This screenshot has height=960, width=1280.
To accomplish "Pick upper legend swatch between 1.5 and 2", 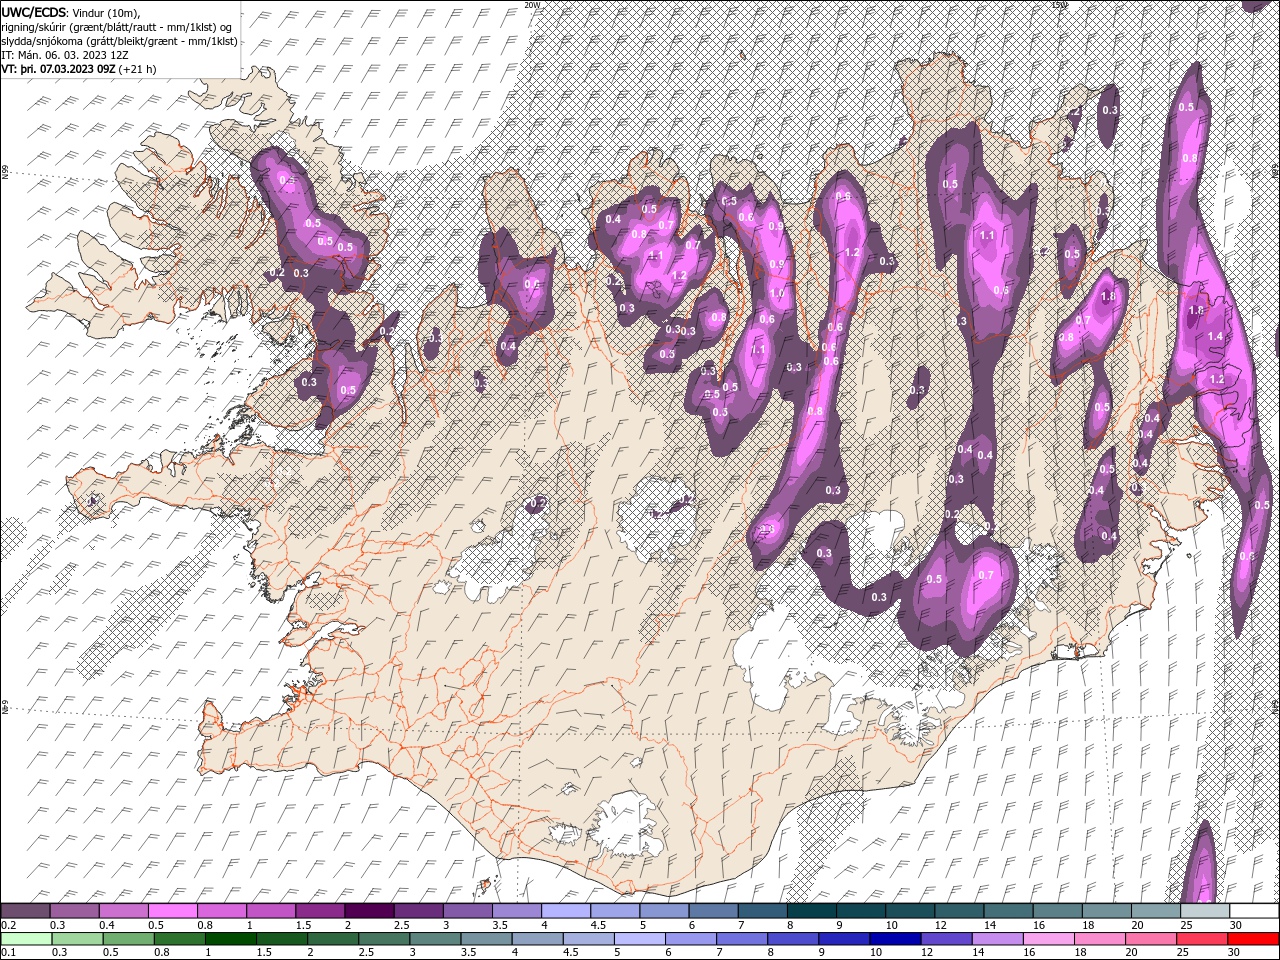I will [320, 911].
